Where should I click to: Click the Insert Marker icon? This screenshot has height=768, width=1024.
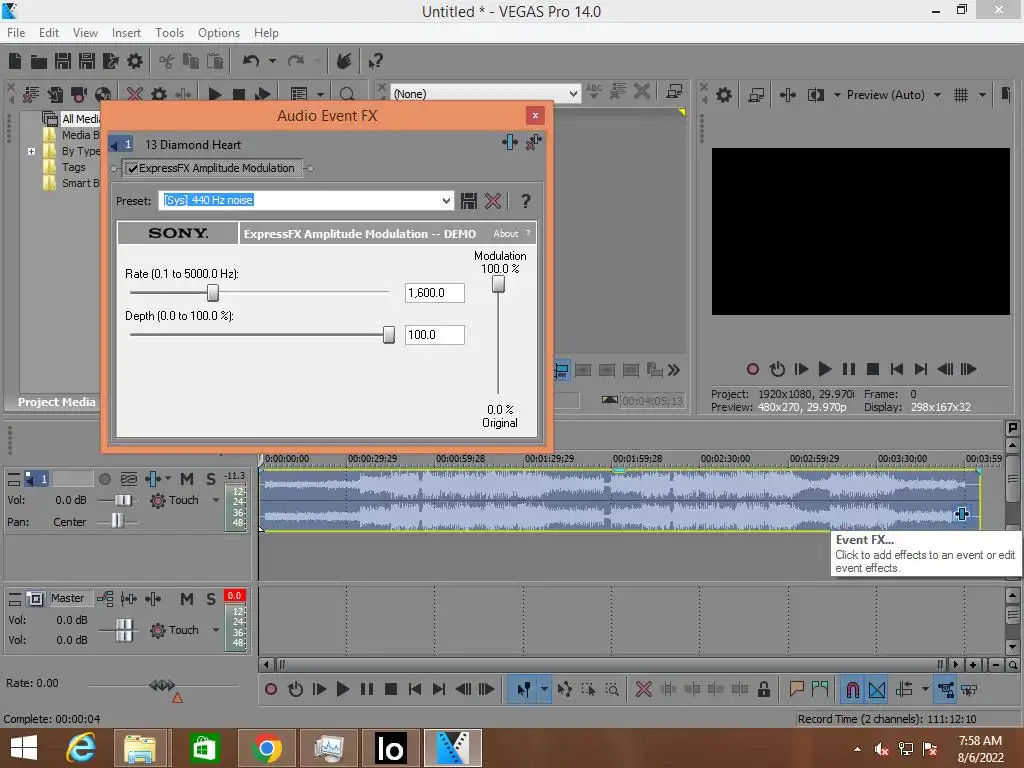[x=796, y=690]
